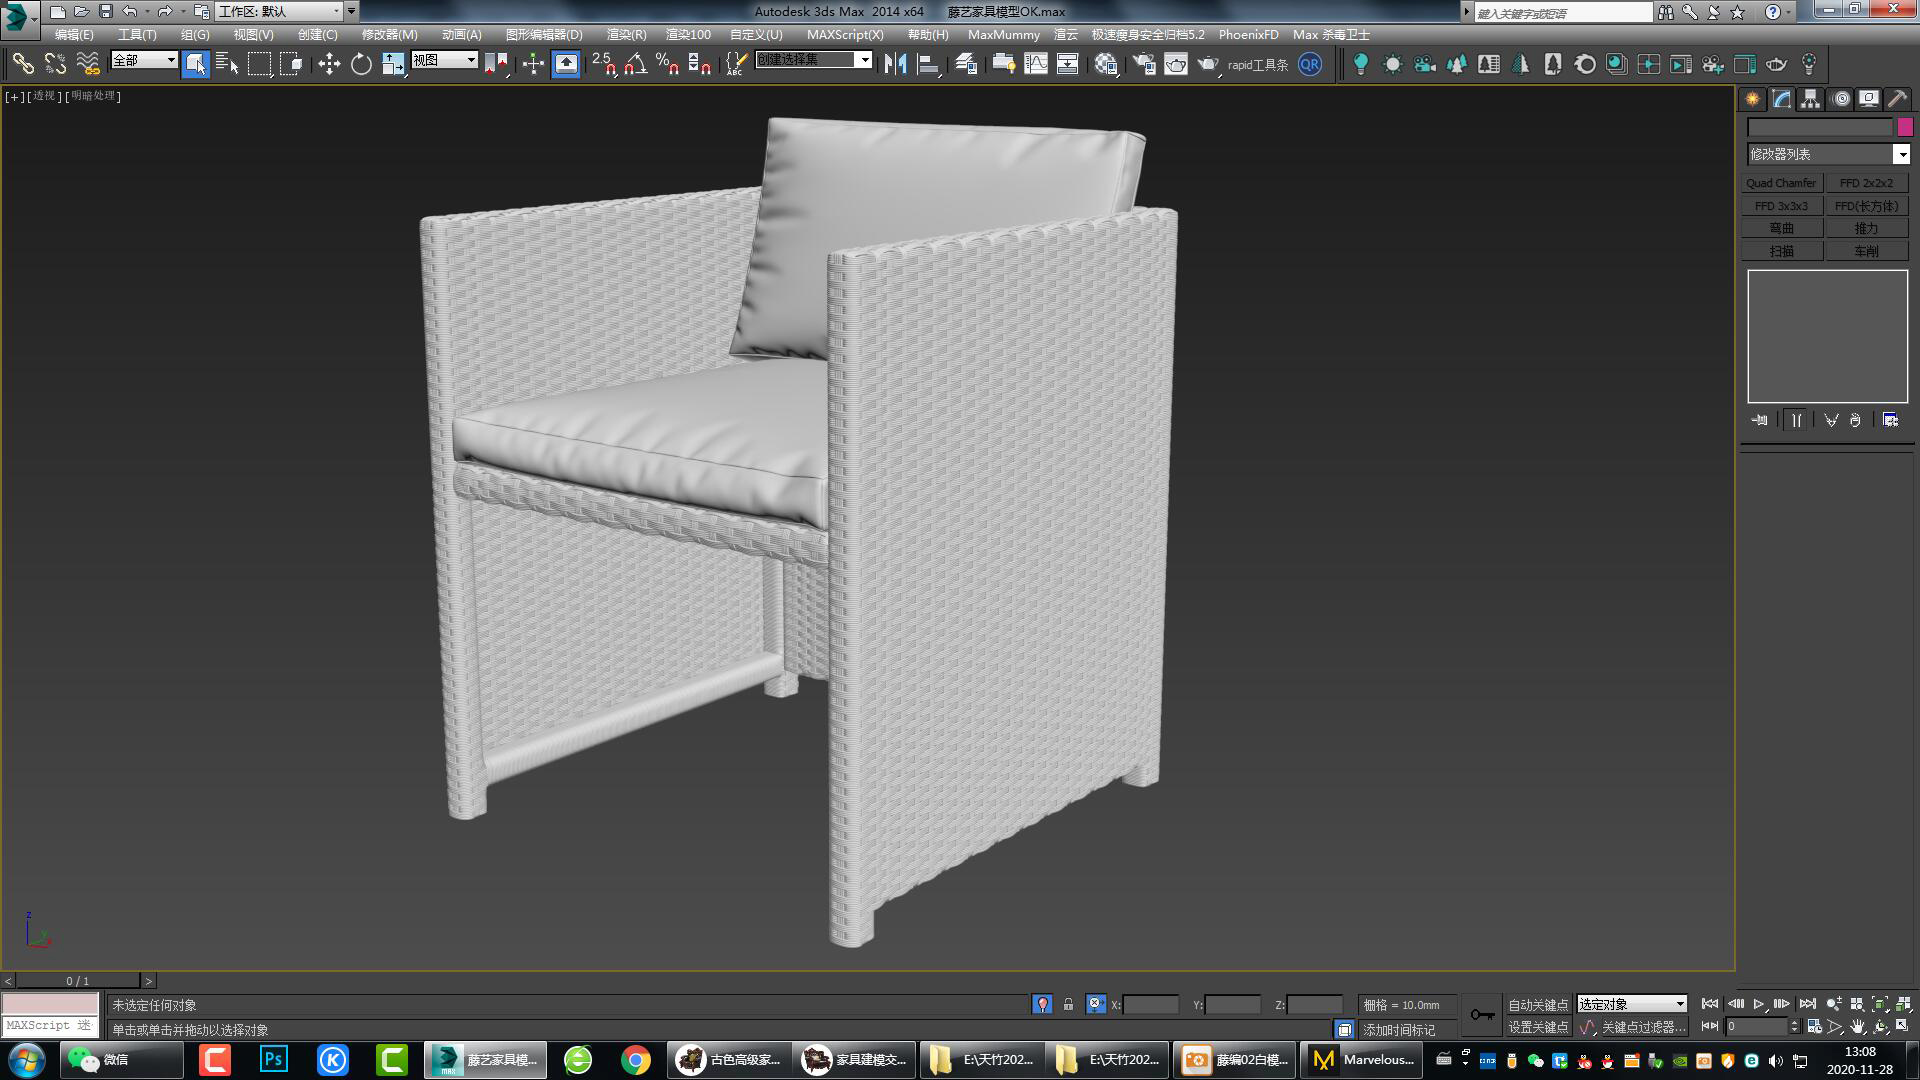
Task: Select the Select and Move tool
Action: coord(329,63)
